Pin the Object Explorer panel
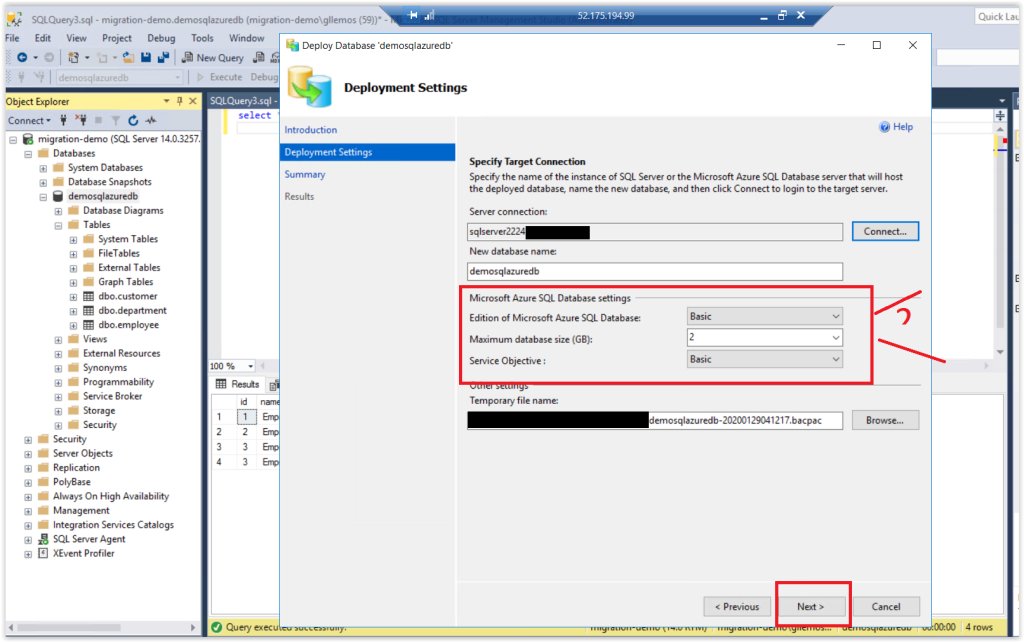The image size is (1024, 642). [180, 101]
